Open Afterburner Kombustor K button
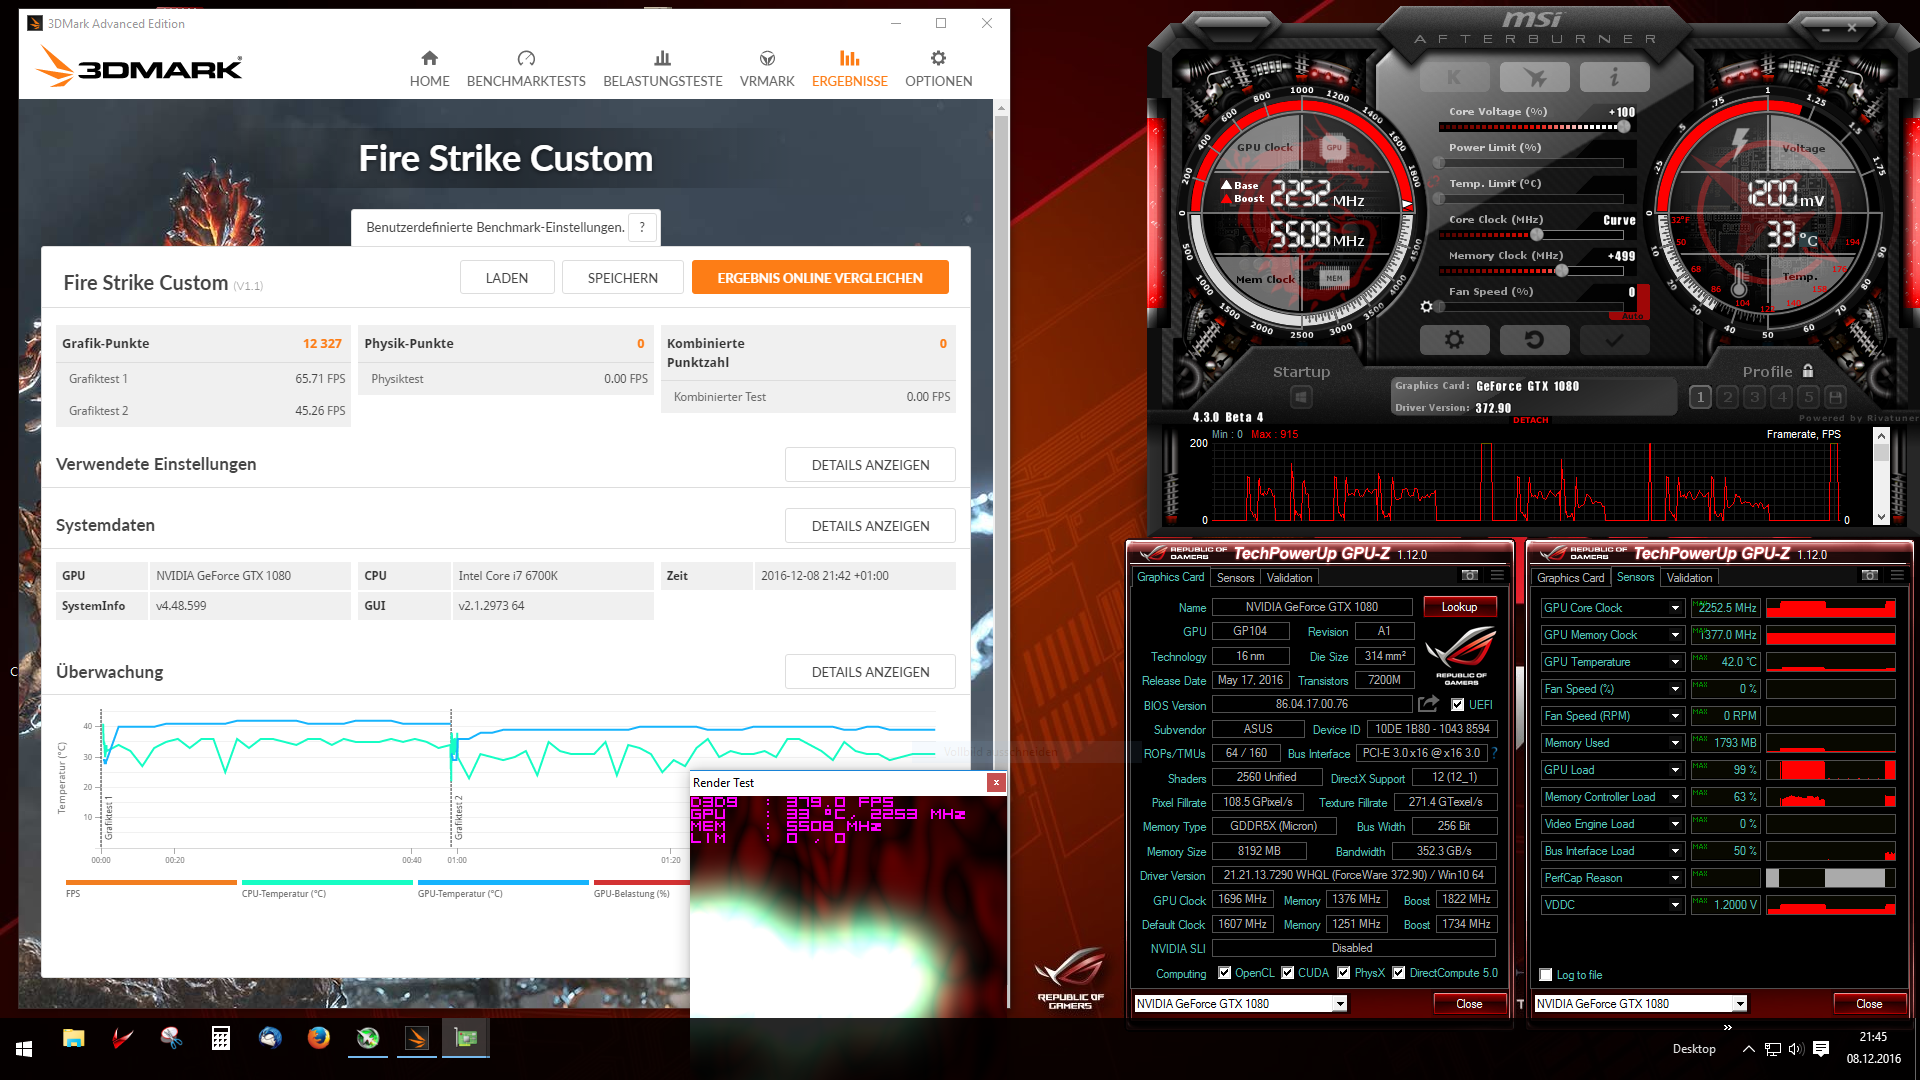 (x=1454, y=77)
